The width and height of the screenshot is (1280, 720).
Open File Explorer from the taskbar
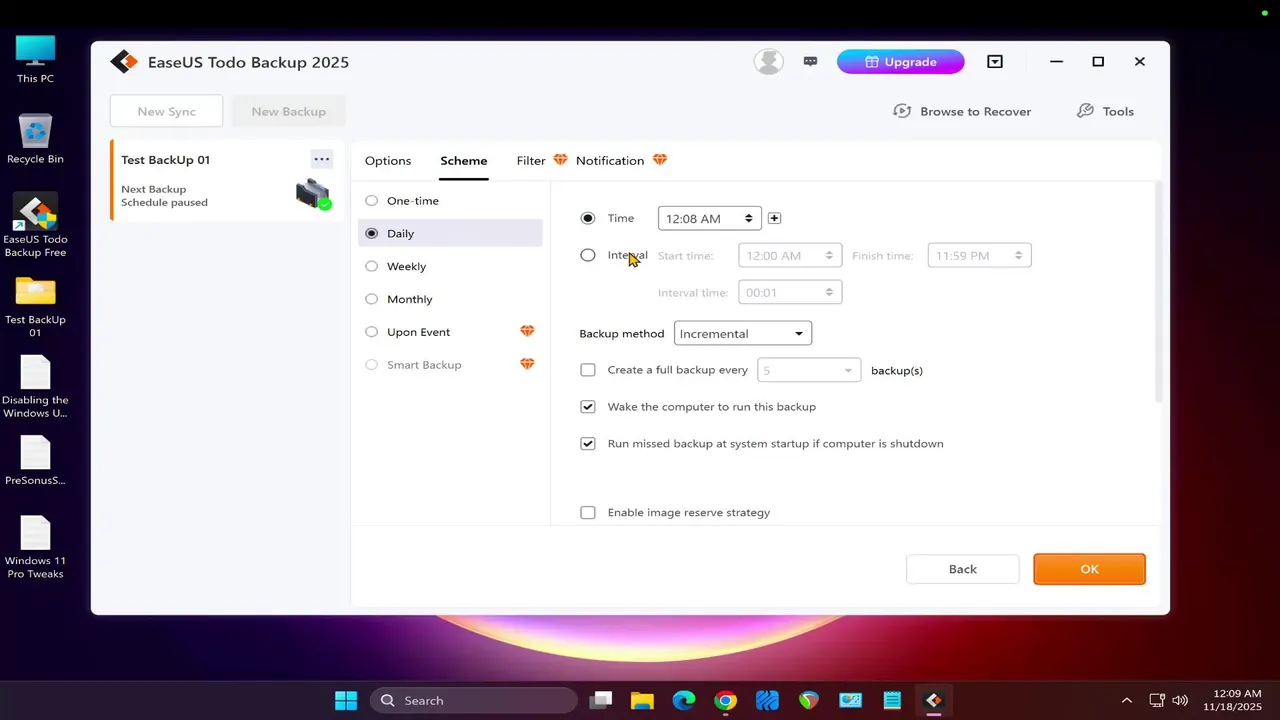(642, 700)
